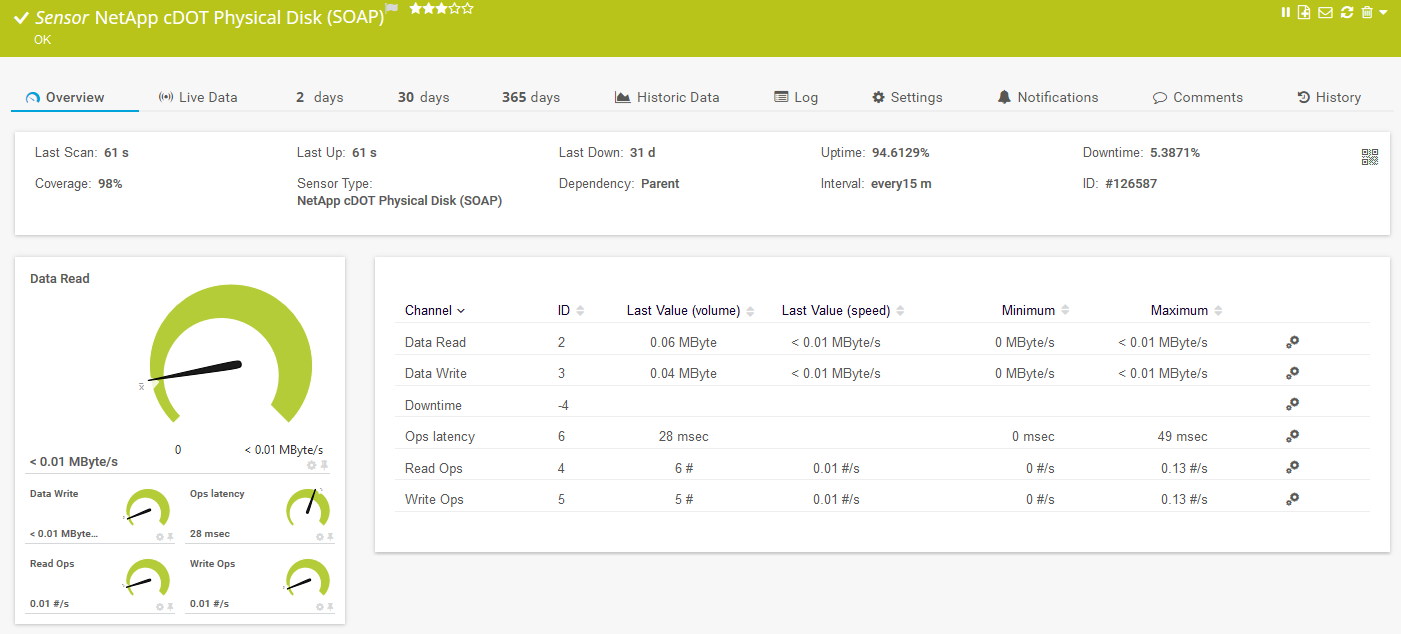
Task: Open settings gear for Write Ops row
Action: pyautogui.click(x=1292, y=499)
